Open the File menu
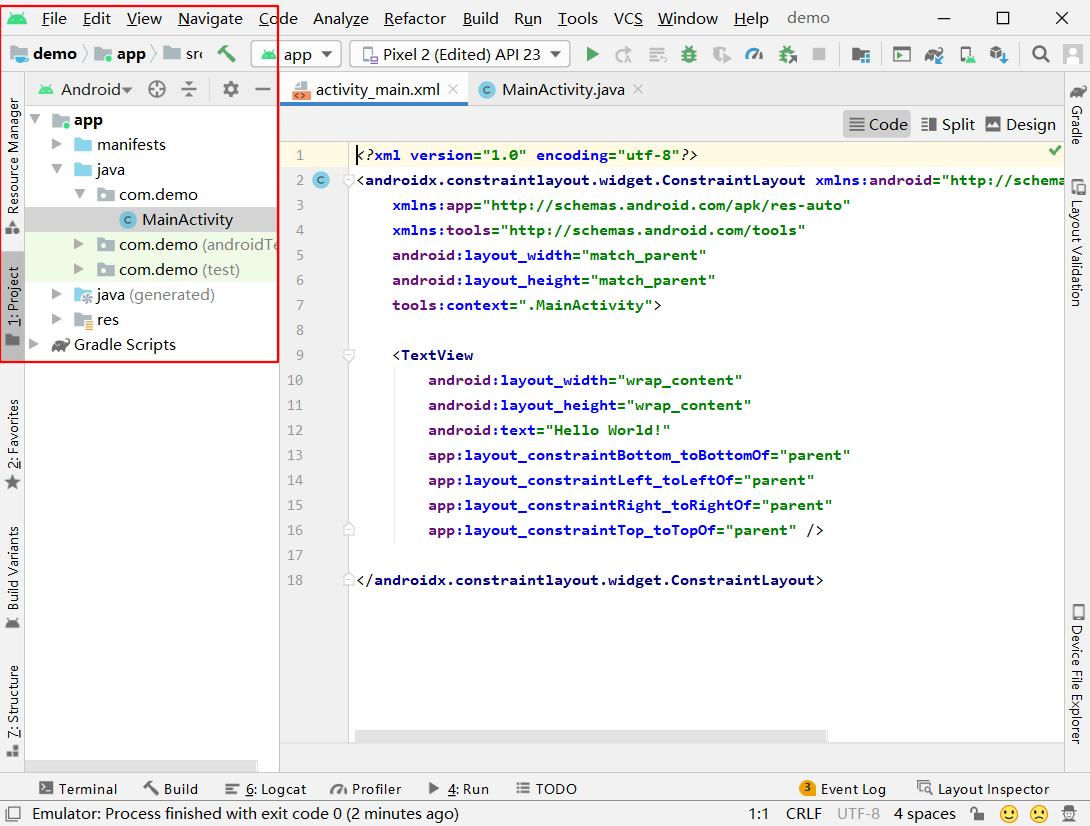This screenshot has height=826, width=1090. coord(54,18)
